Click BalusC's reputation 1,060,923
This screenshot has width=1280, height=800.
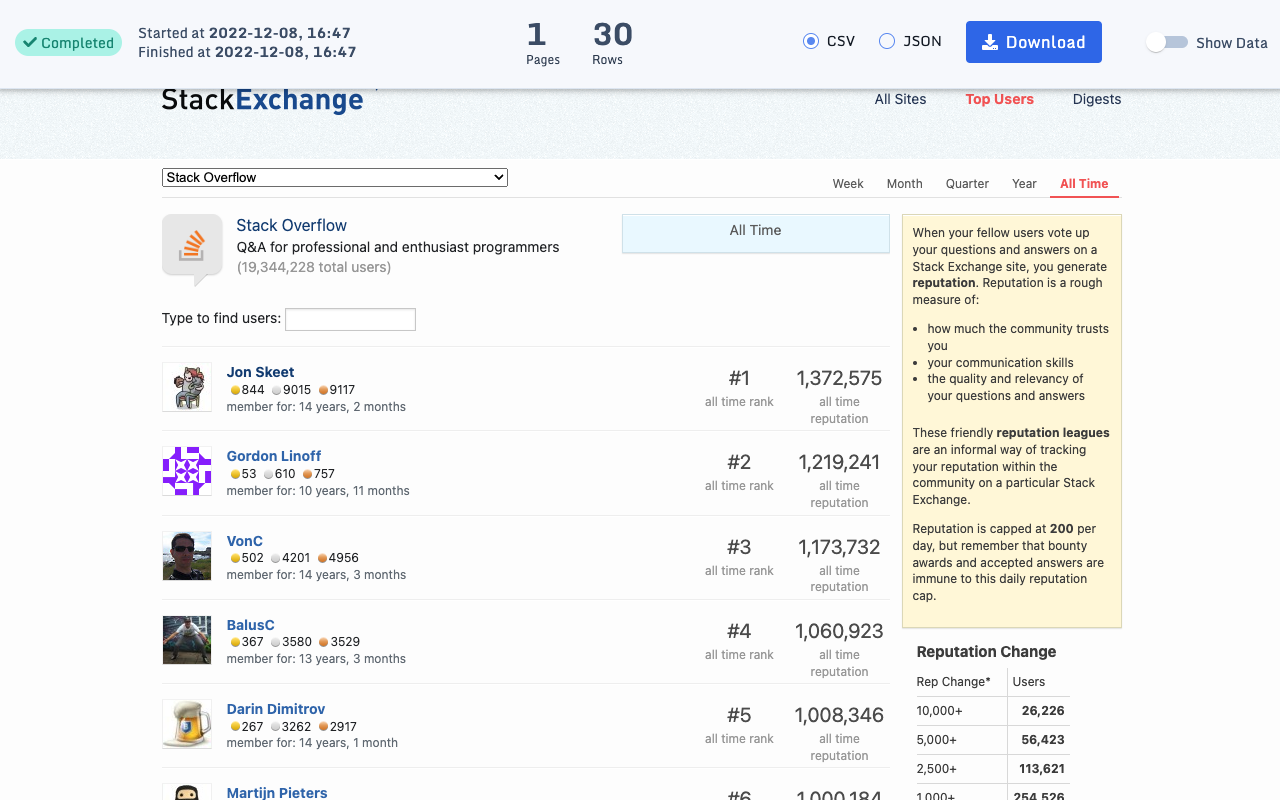pos(839,631)
